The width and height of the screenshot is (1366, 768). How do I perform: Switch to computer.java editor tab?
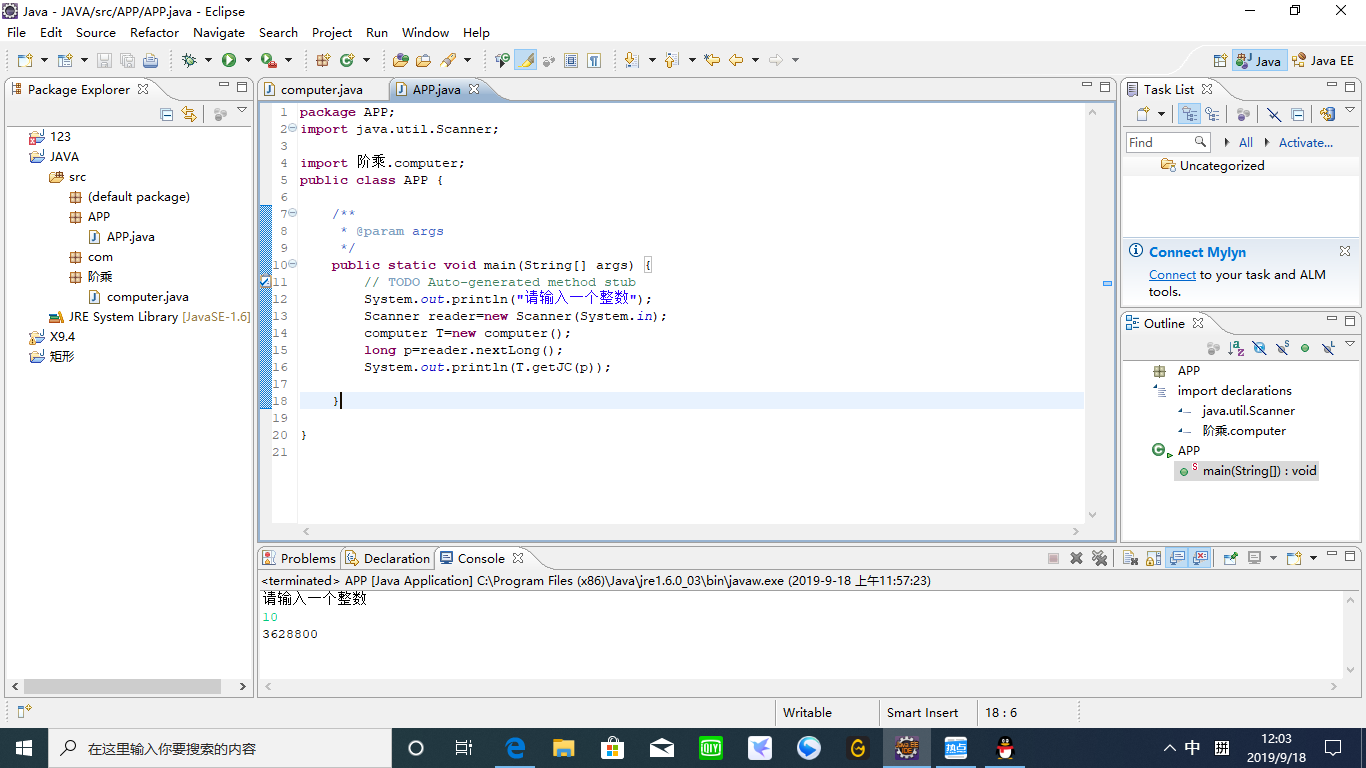coord(320,89)
